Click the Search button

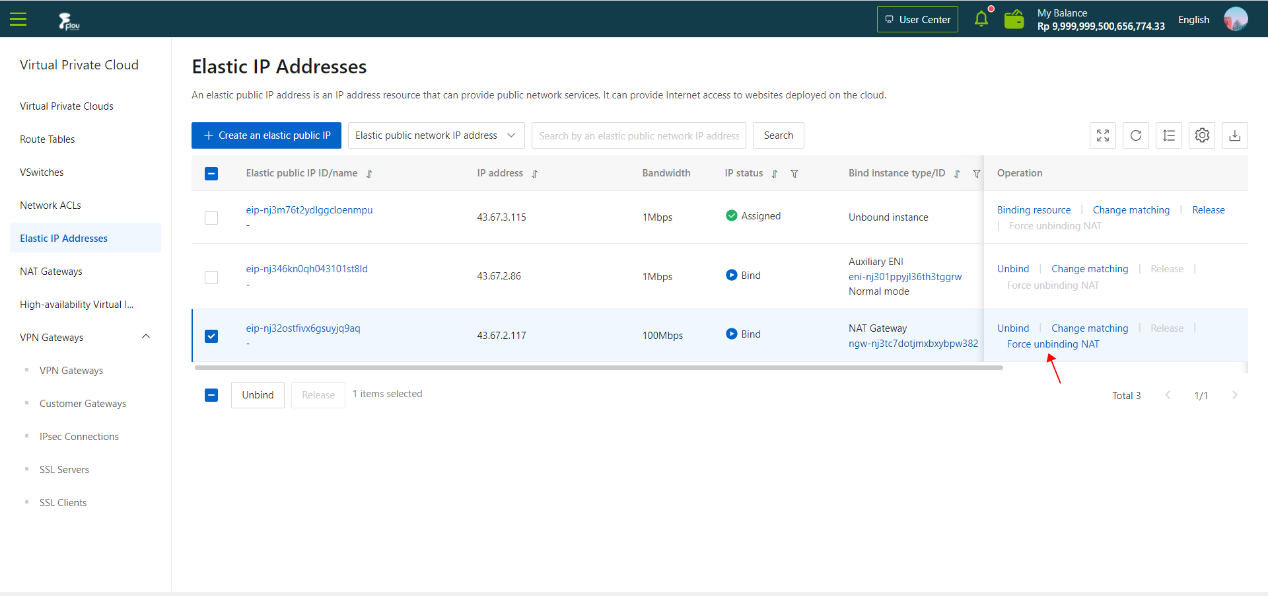click(x=778, y=136)
